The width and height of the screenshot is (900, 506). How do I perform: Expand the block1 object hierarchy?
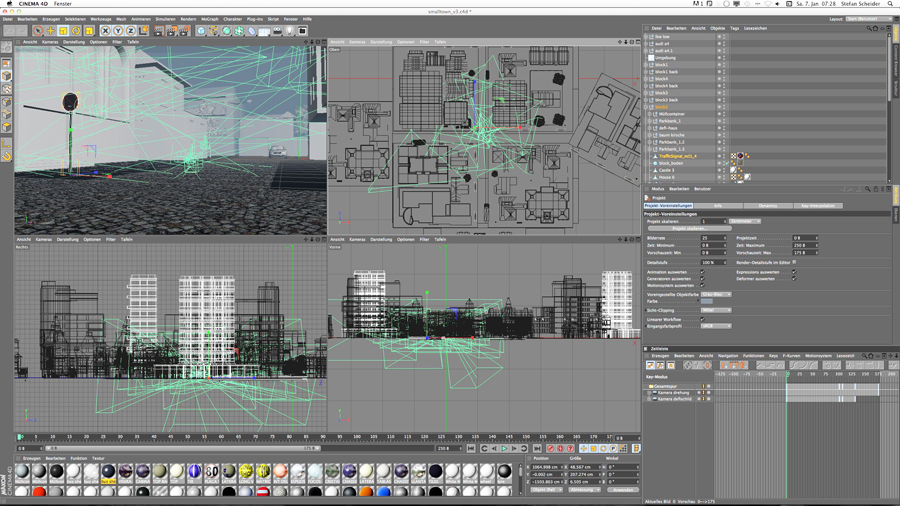(x=647, y=65)
